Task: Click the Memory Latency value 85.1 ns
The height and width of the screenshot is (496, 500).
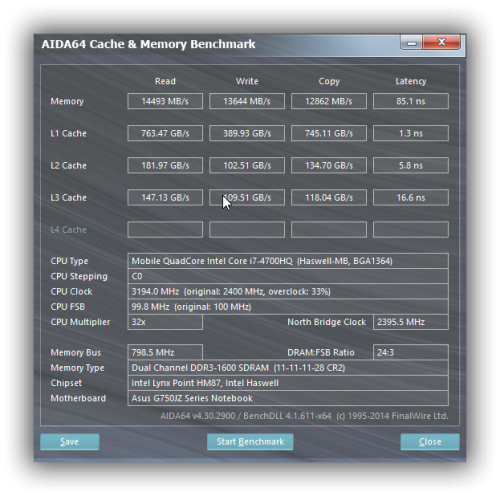Action: point(411,101)
